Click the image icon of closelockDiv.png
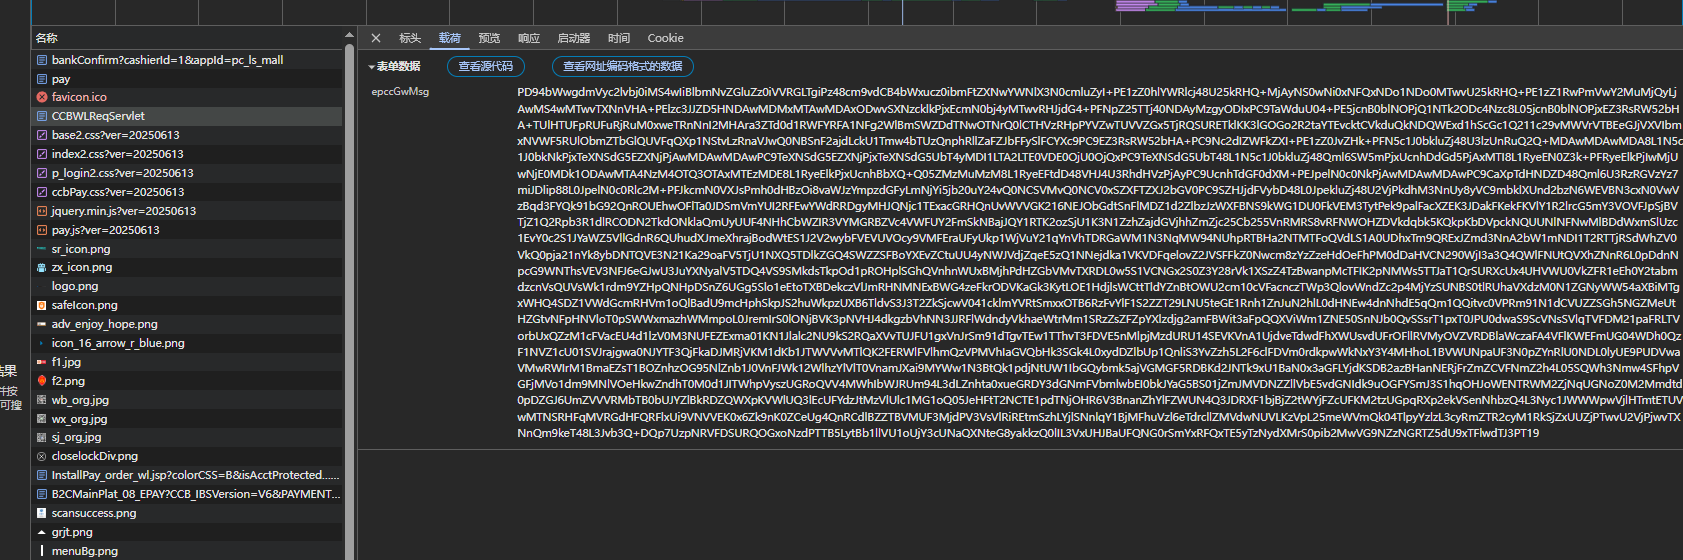Viewport: 1683px width, 560px height. (x=42, y=456)
